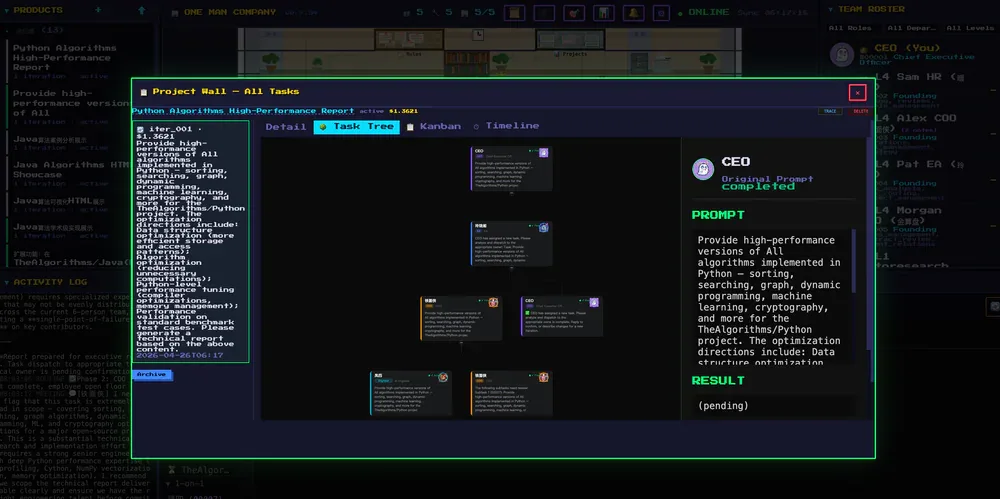Image resolution: width=1000 pixels, height=499 pixels.
Task: Select the Task Tree tab
Action: tap(357, 126)
